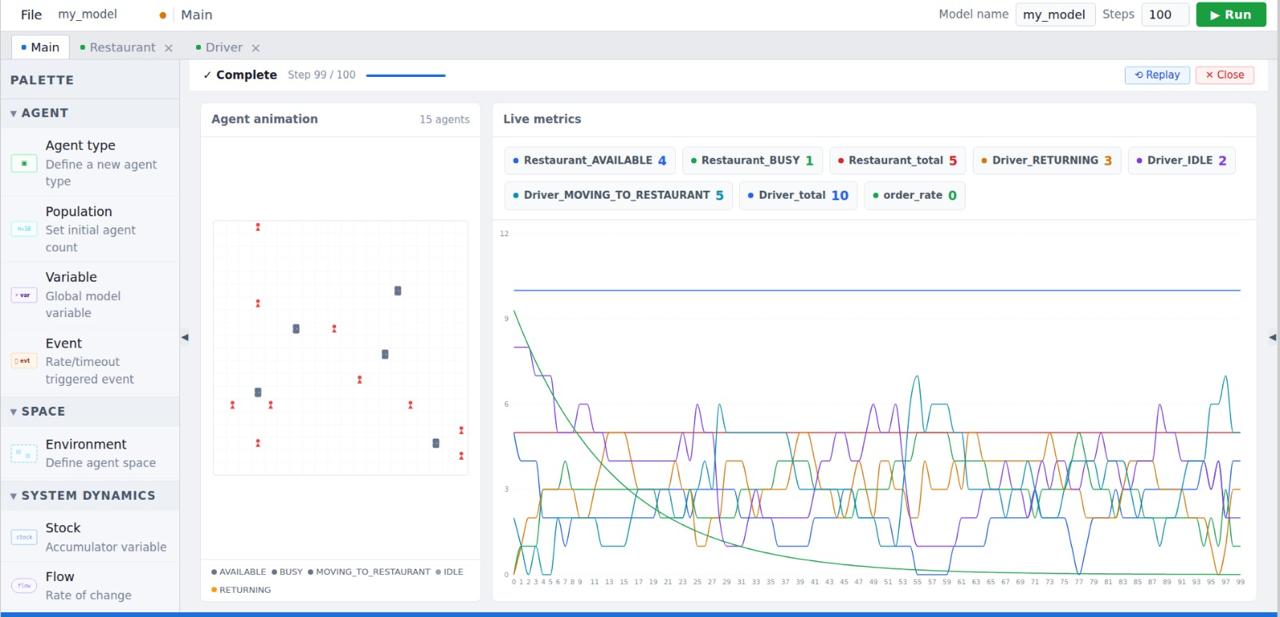Open the File menu

pos(31,15)
